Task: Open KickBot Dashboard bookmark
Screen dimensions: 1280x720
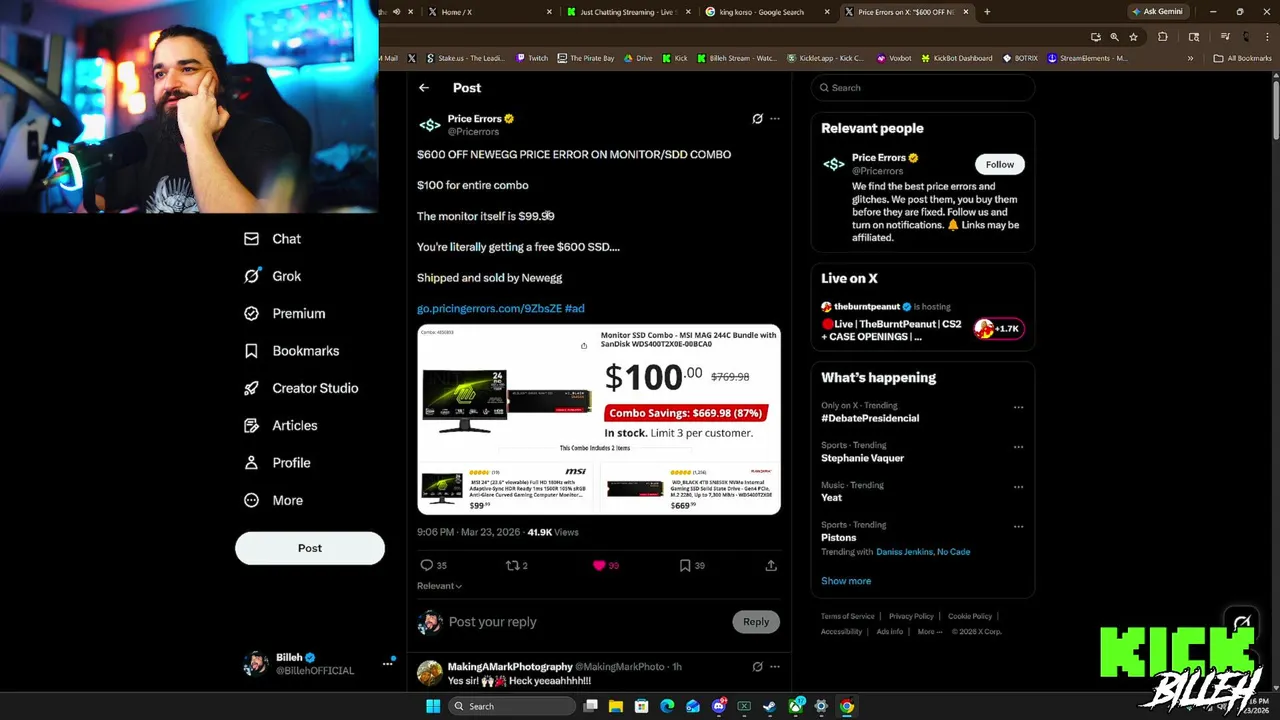Action: pyautogui.click(x=956, y=58)
